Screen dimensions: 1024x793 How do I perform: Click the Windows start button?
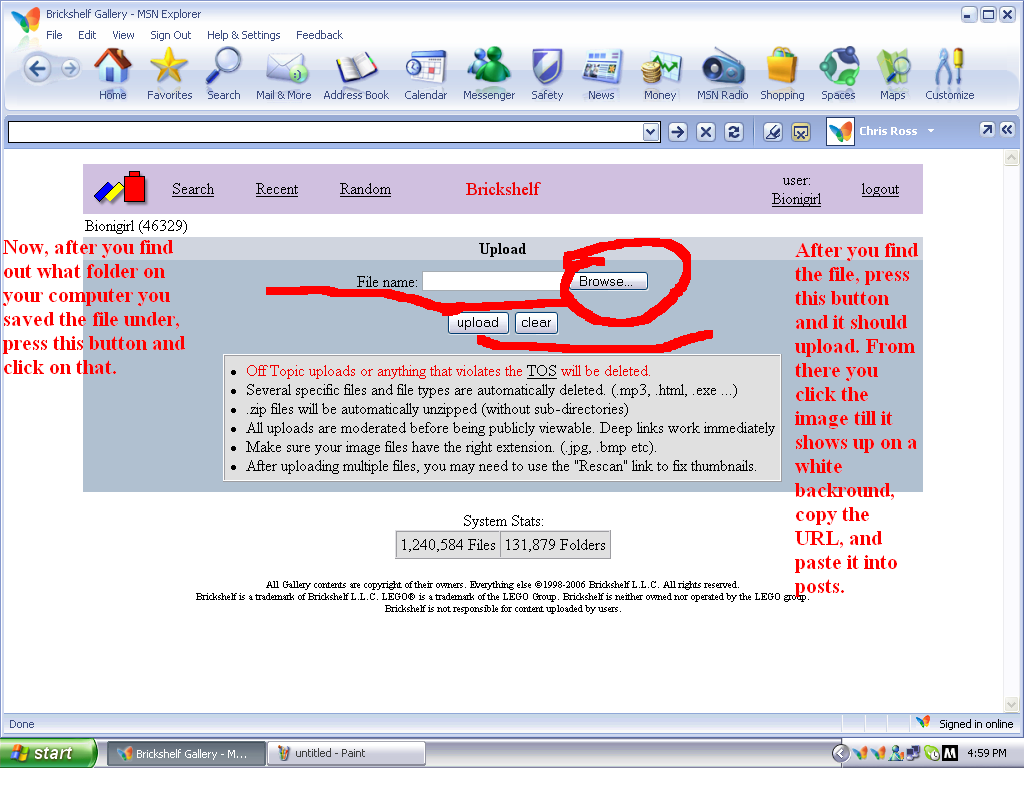click(48, 753)
